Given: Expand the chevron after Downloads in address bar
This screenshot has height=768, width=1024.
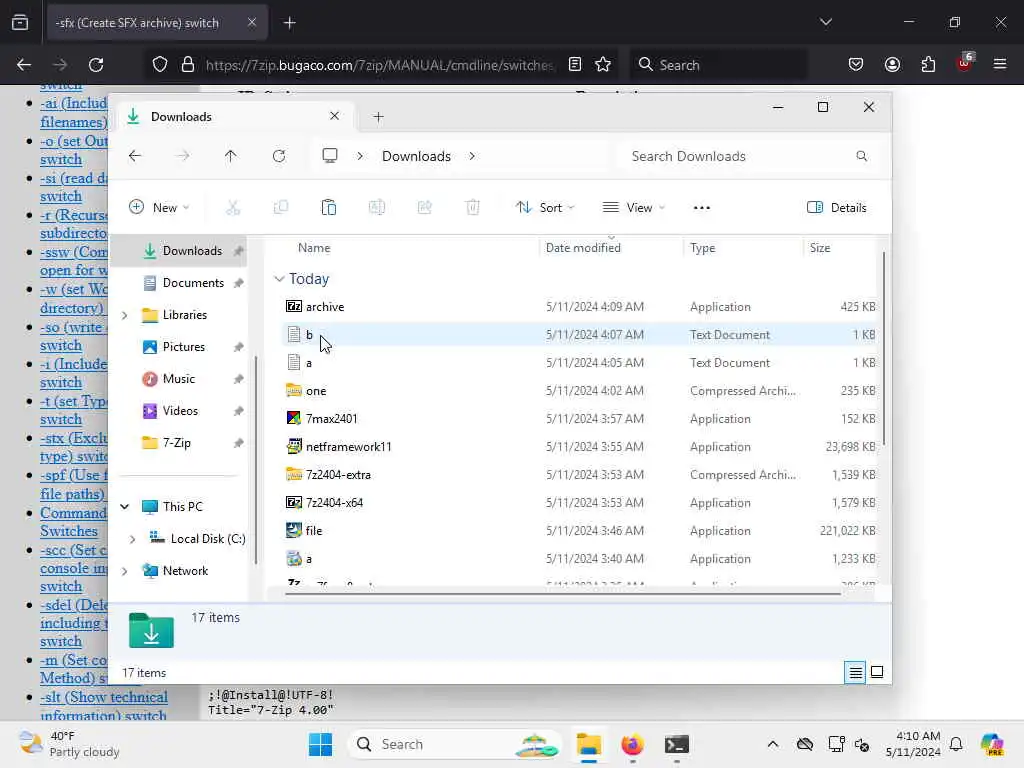Looking at the screenshot, I should [x=472, y=156].
